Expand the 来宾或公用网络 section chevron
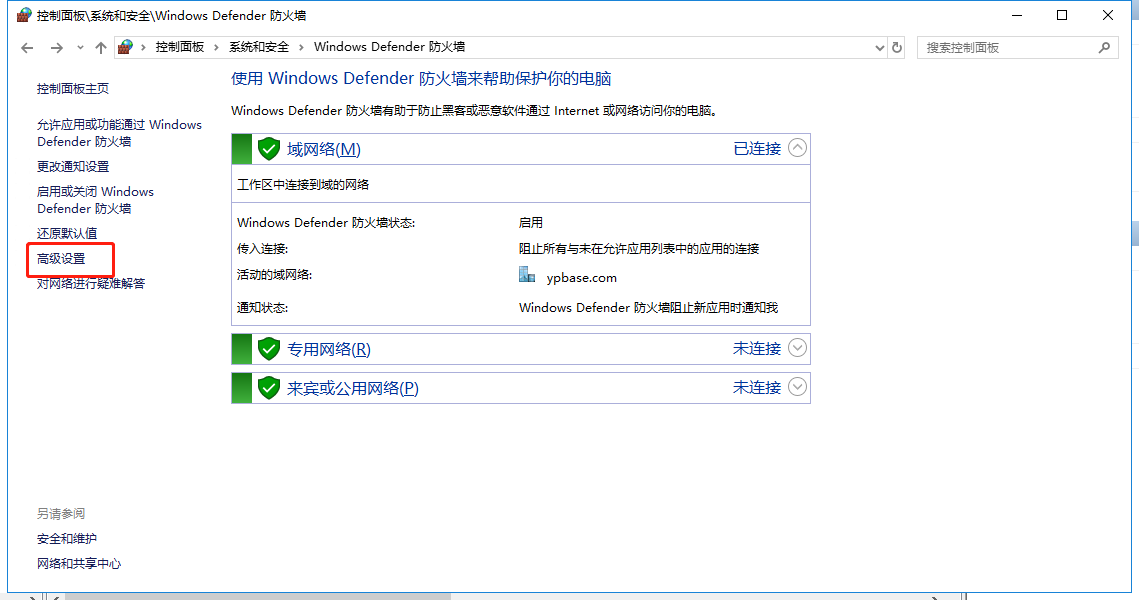The height and width of the screenshot is (600, 1139). (797, 387)
